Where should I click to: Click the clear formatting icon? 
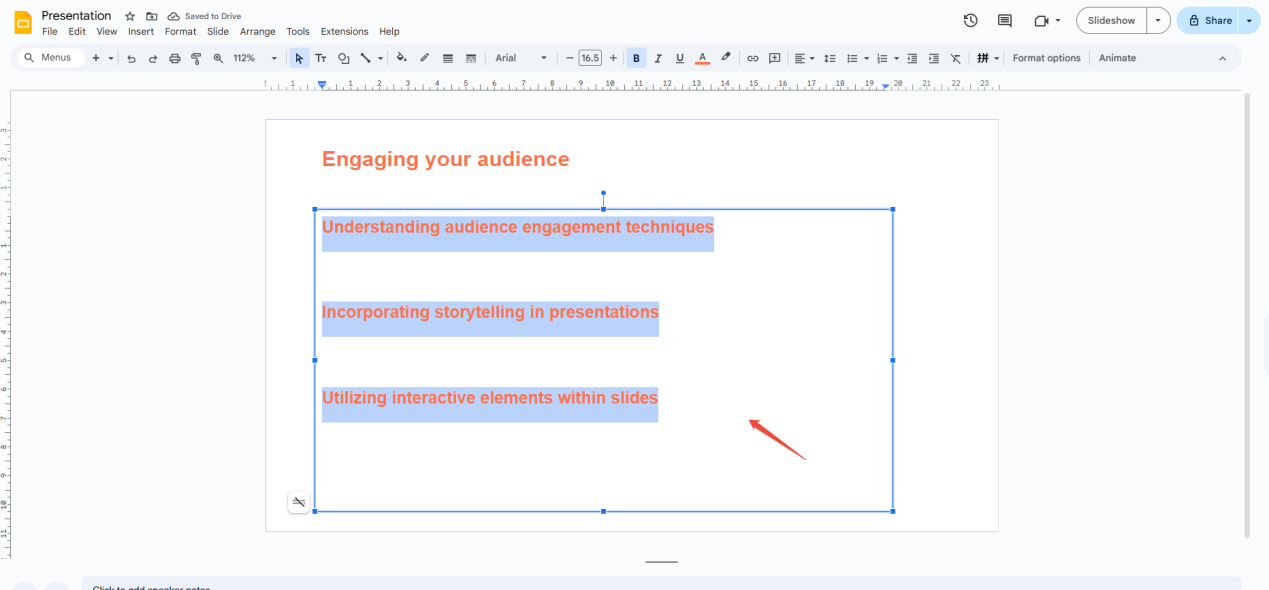(956, 58)
